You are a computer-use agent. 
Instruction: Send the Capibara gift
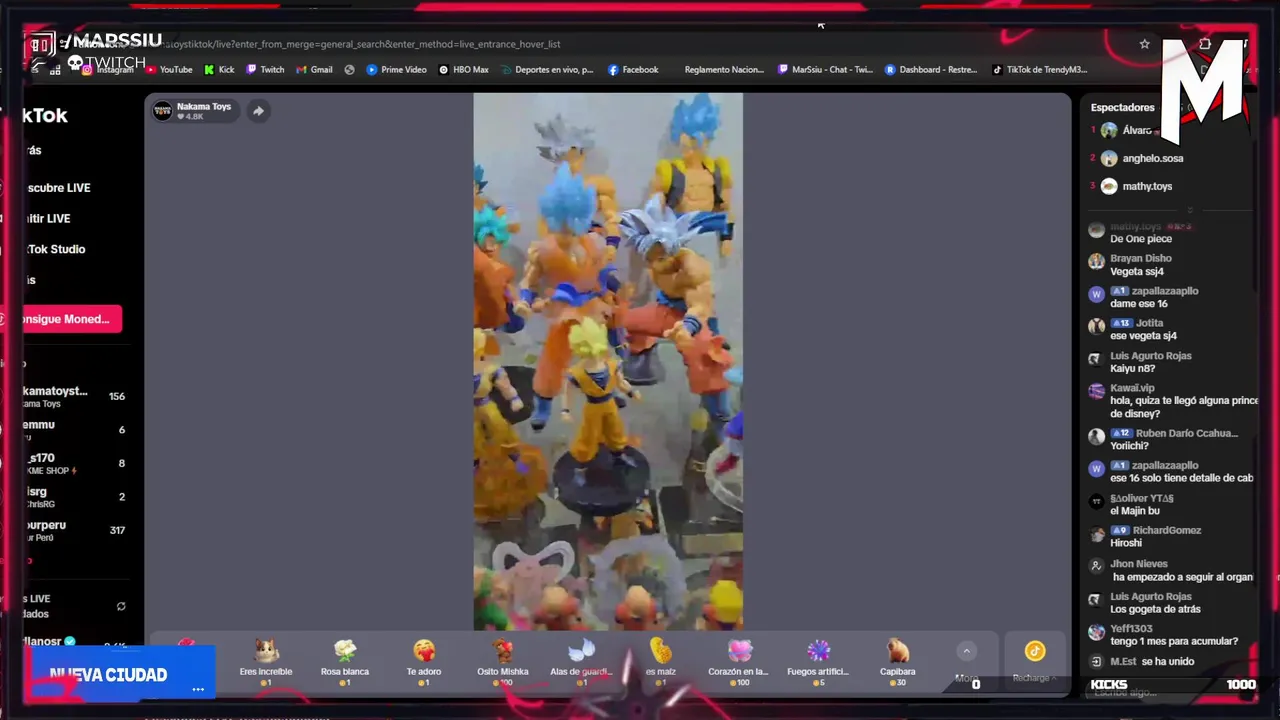tap(897, 660)
